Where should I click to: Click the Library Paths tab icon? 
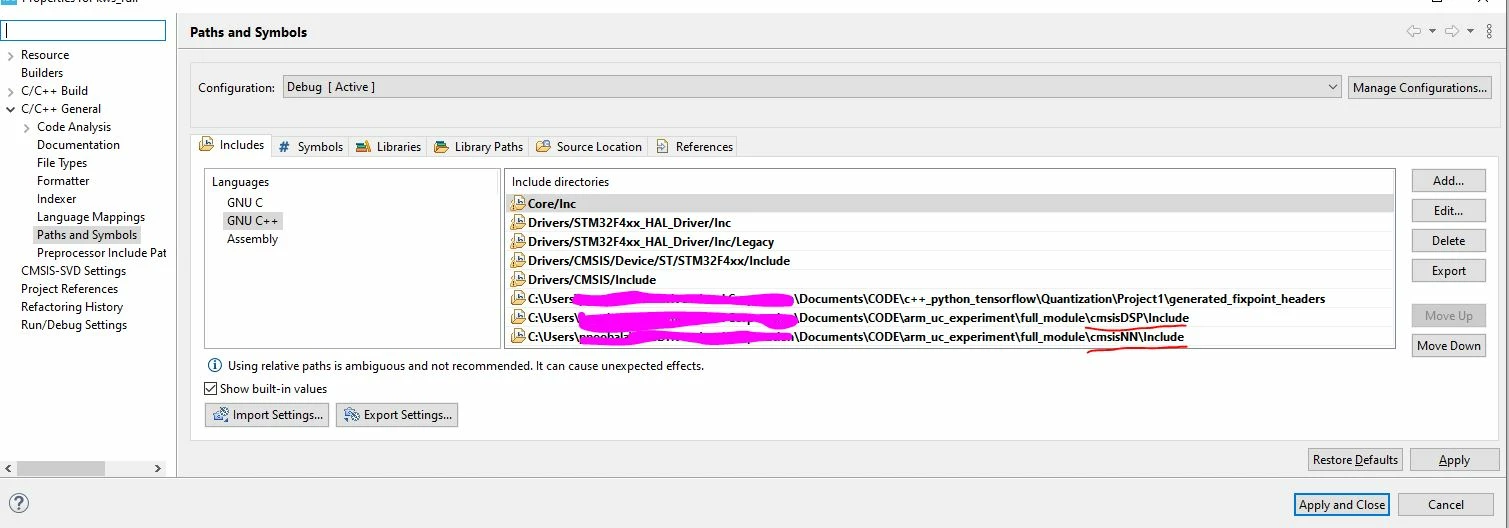click(x=441, y=147)
